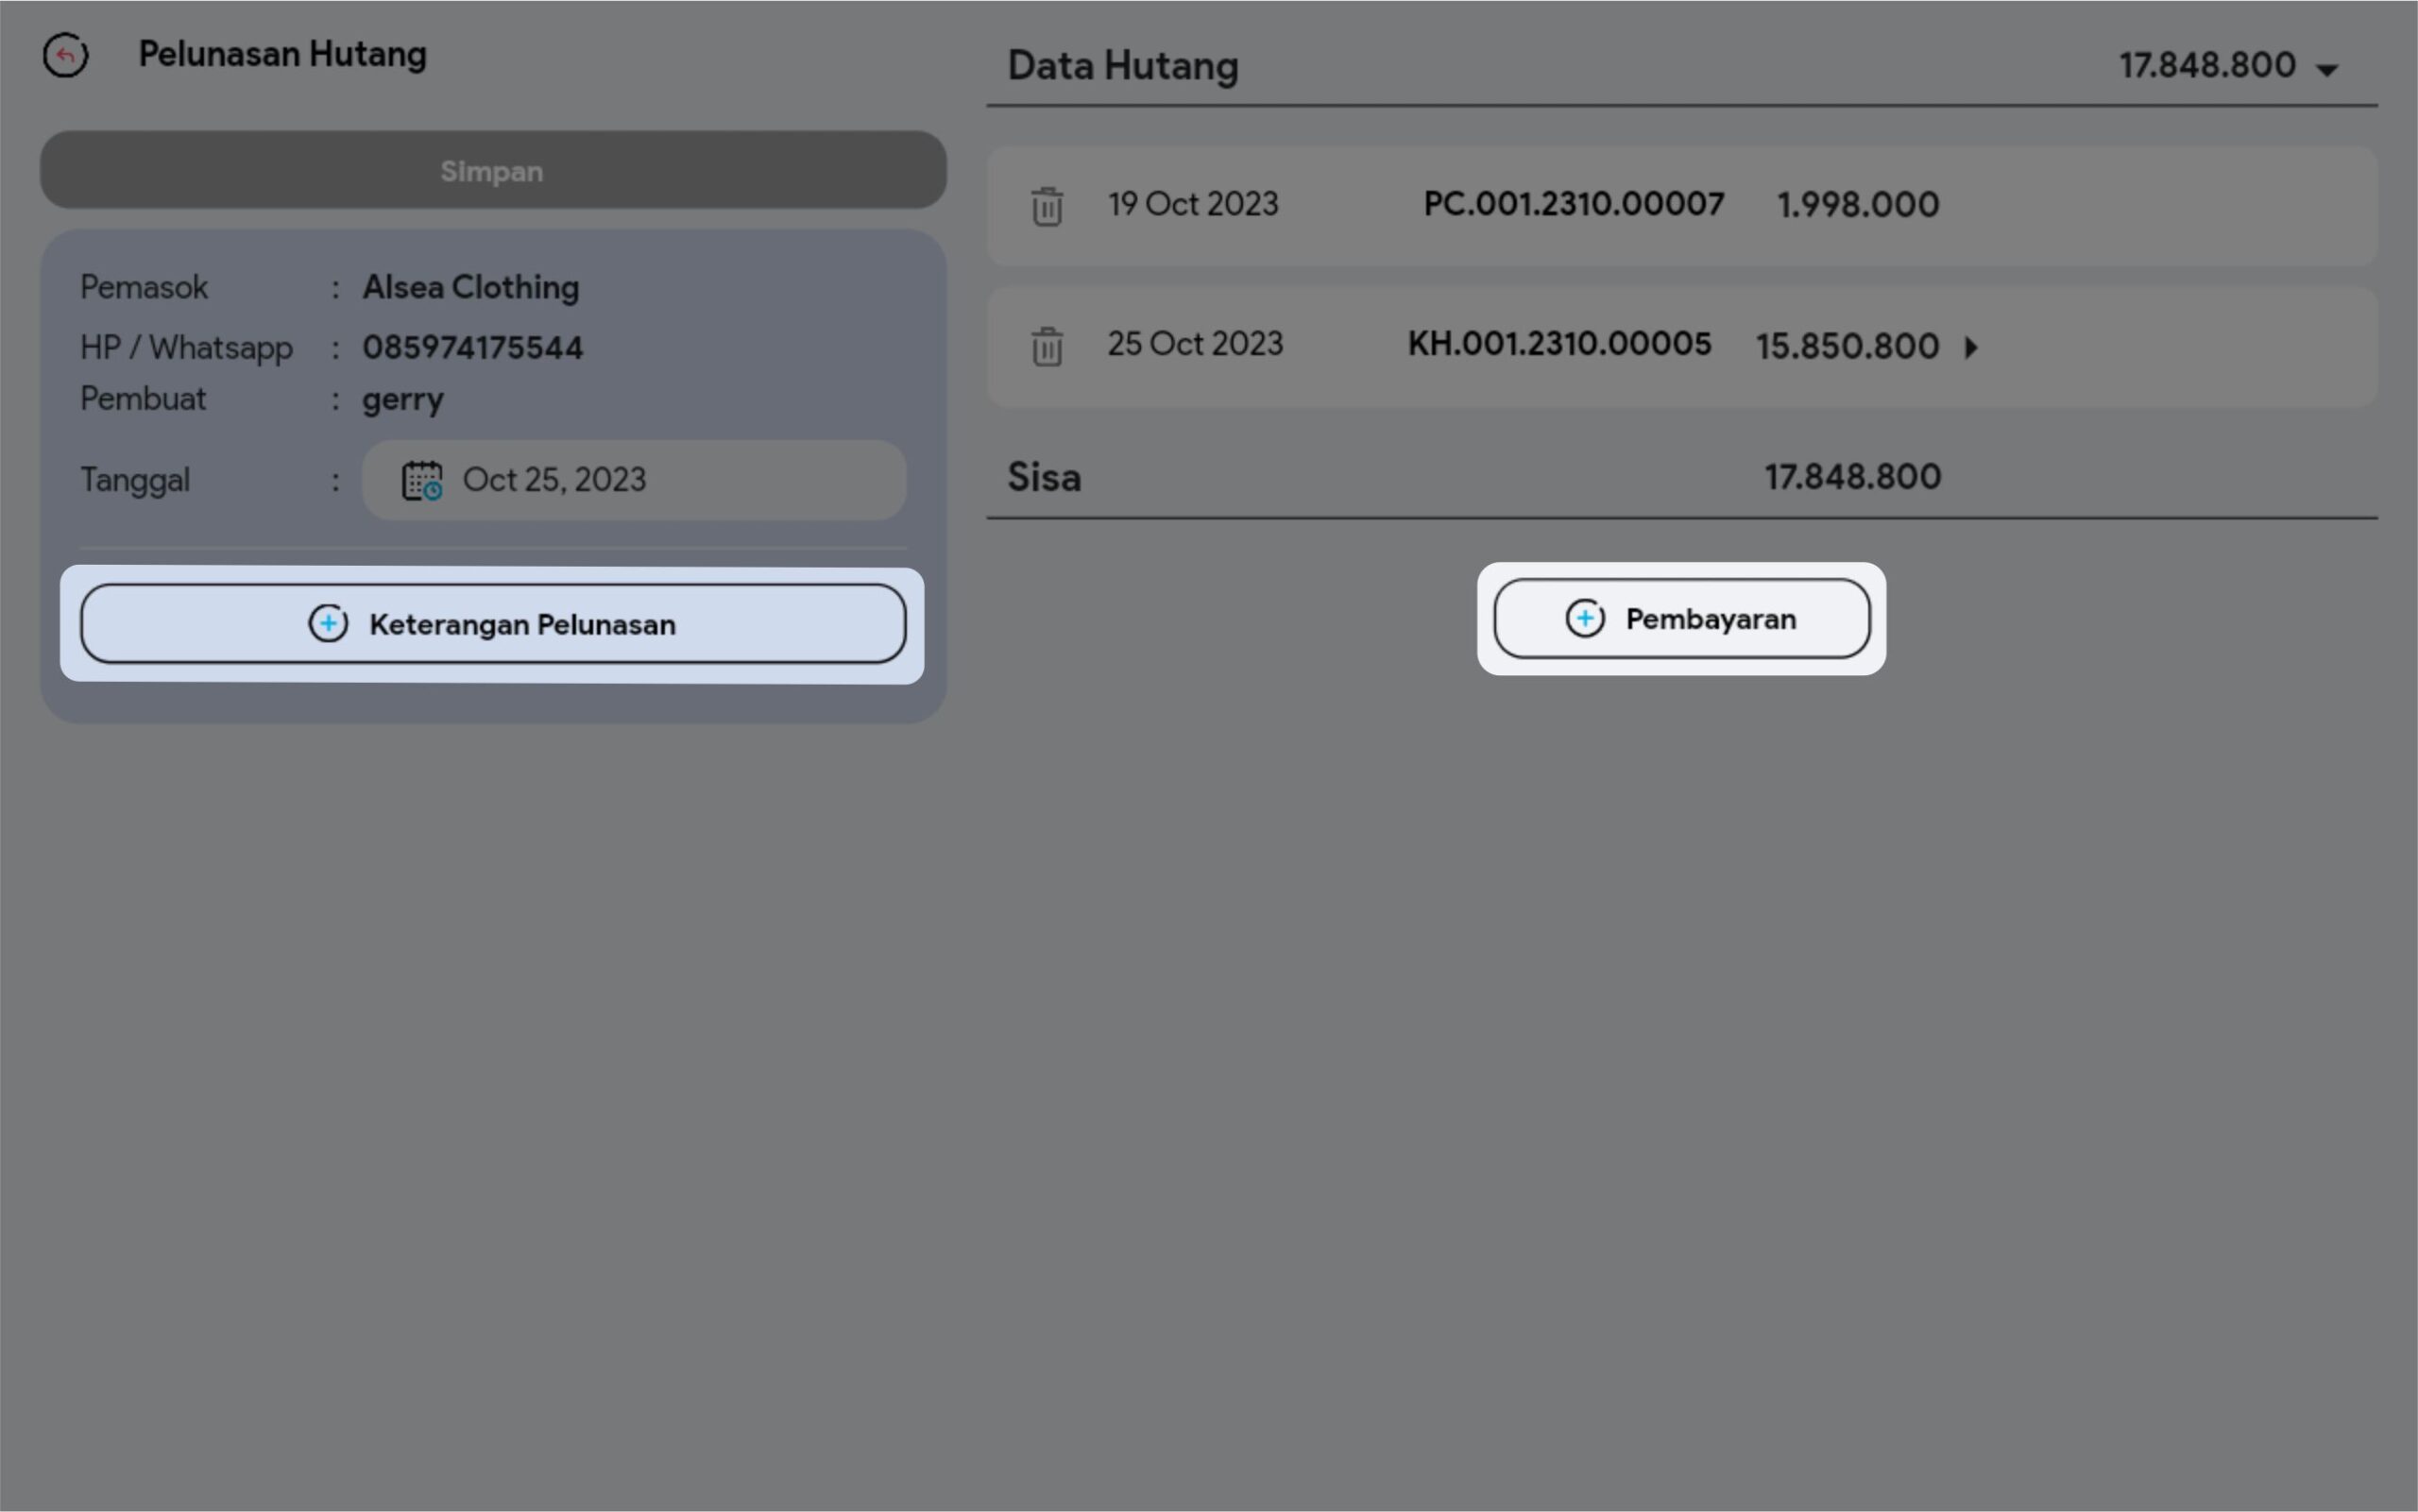2418x1512 pixels.
Task: Delete the 25 Oct 2023 debt row
Action: (x=1046, y=346)
